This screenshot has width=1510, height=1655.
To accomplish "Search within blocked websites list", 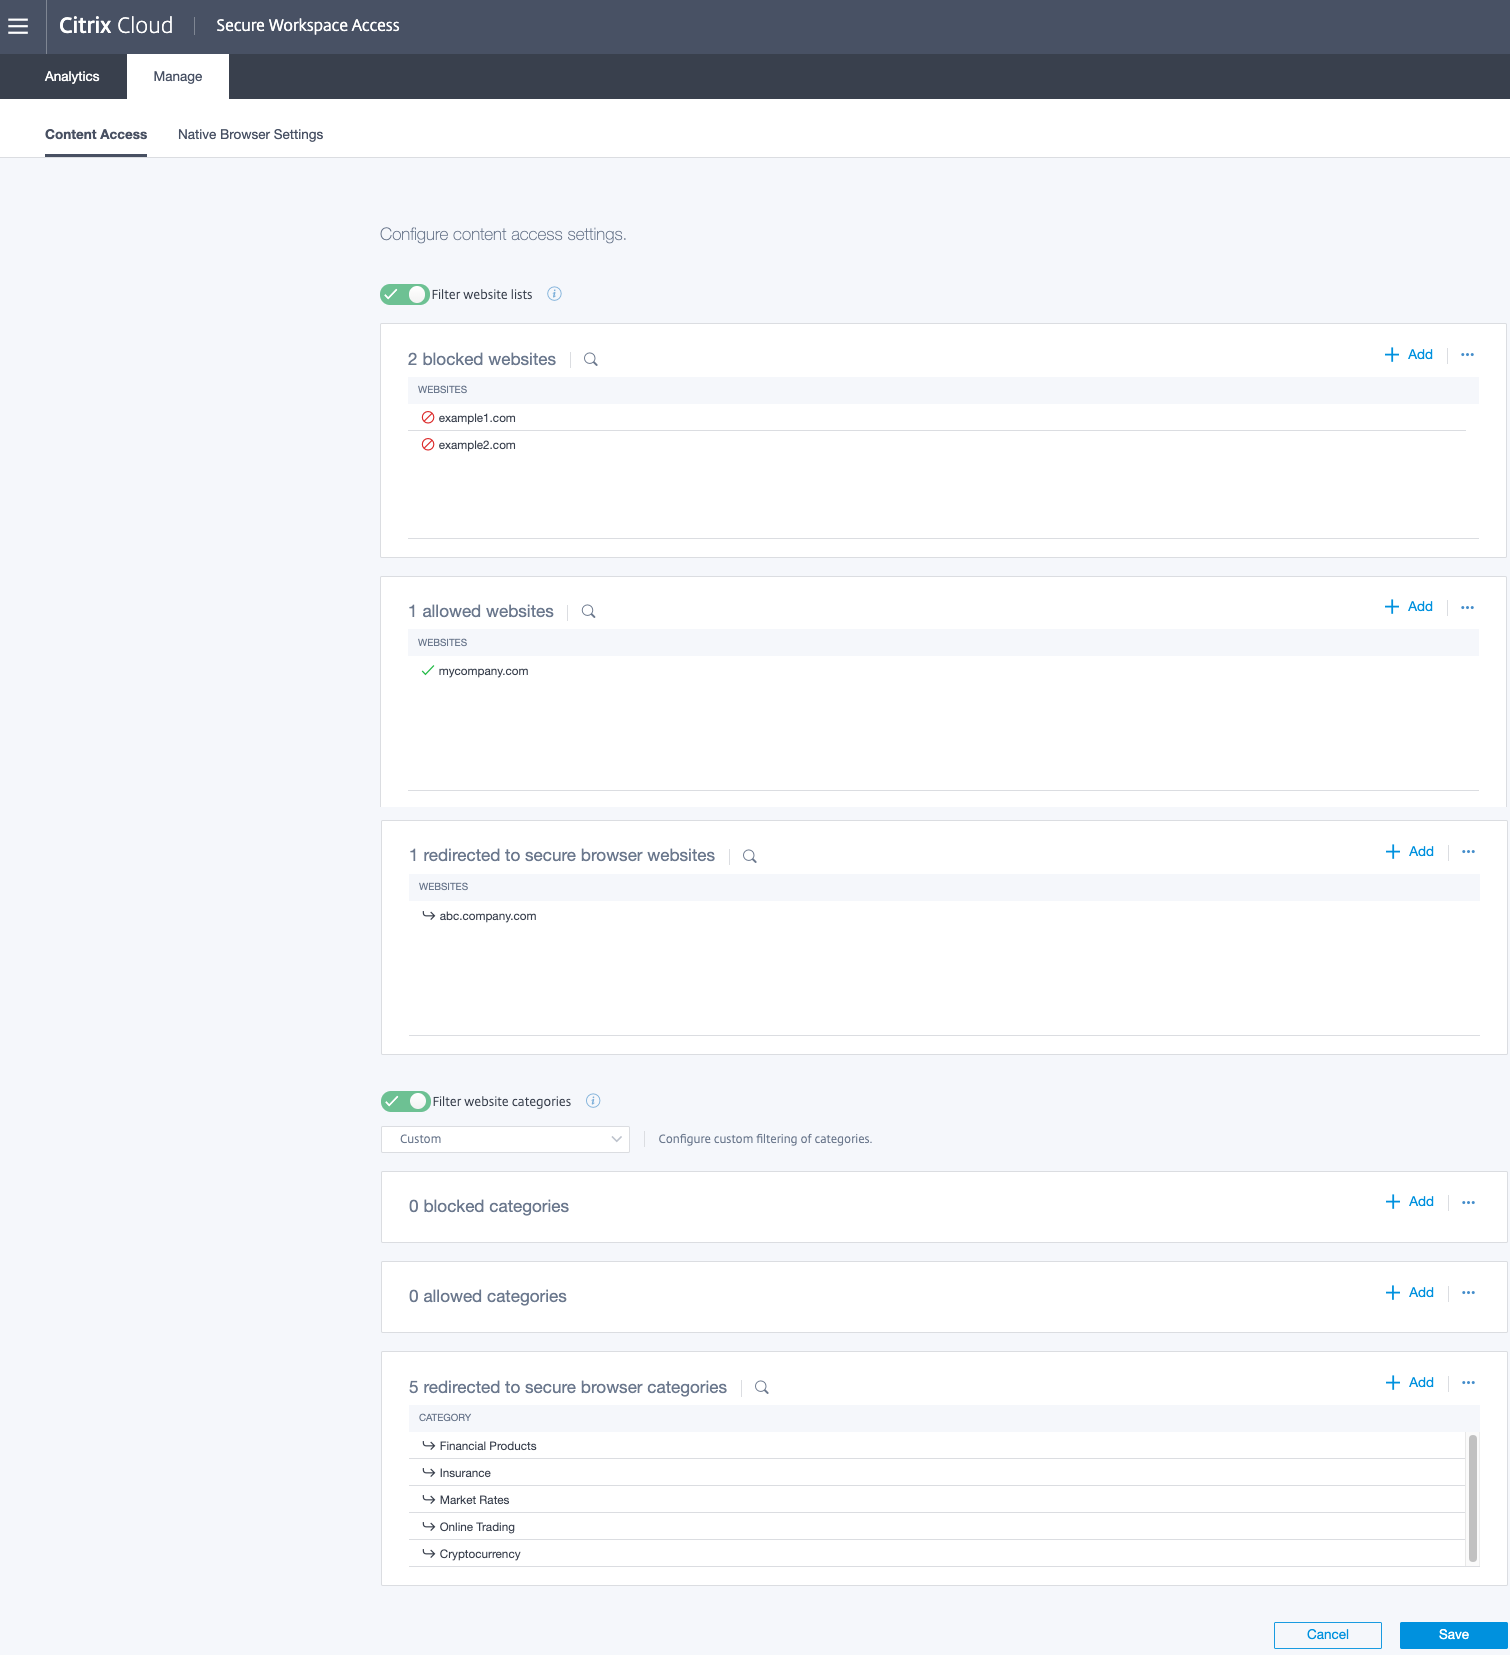I will tap(591, 359).
